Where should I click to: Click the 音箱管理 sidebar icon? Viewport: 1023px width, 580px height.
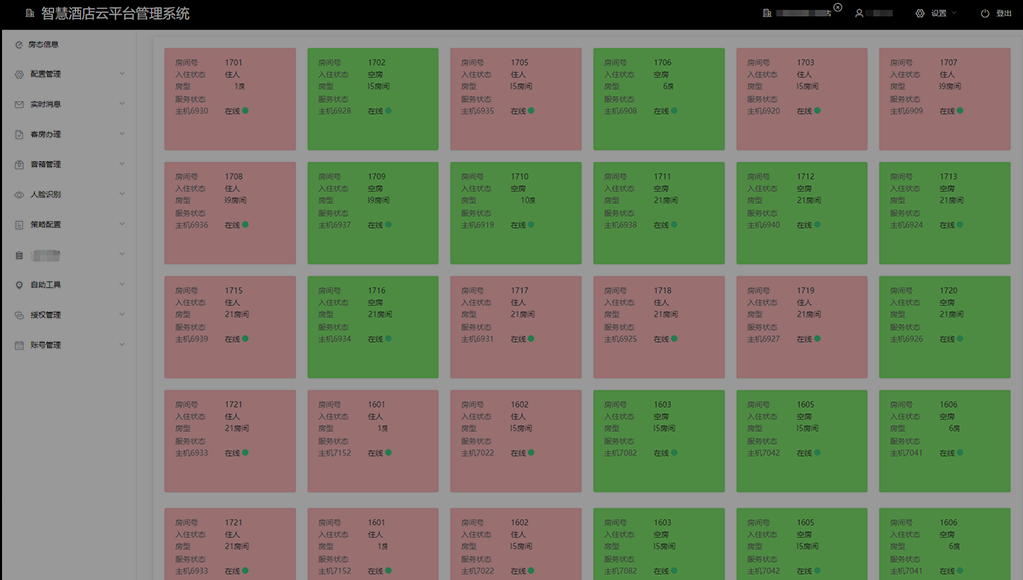(x=19, y=164)
